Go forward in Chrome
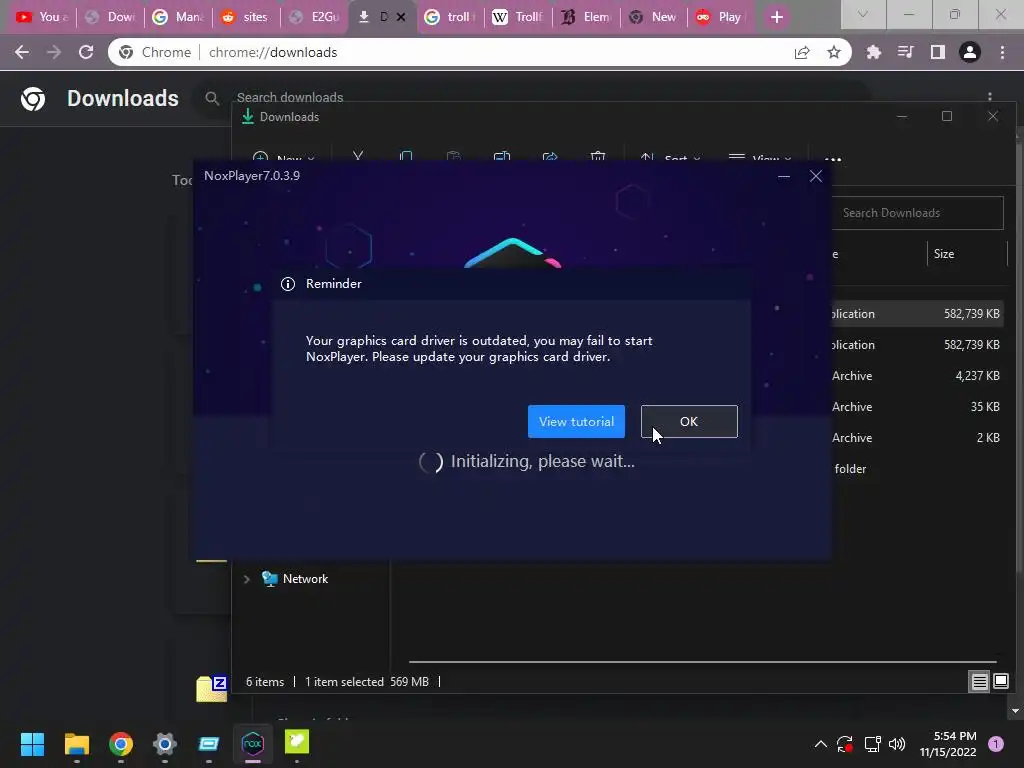 click(54, 52)
